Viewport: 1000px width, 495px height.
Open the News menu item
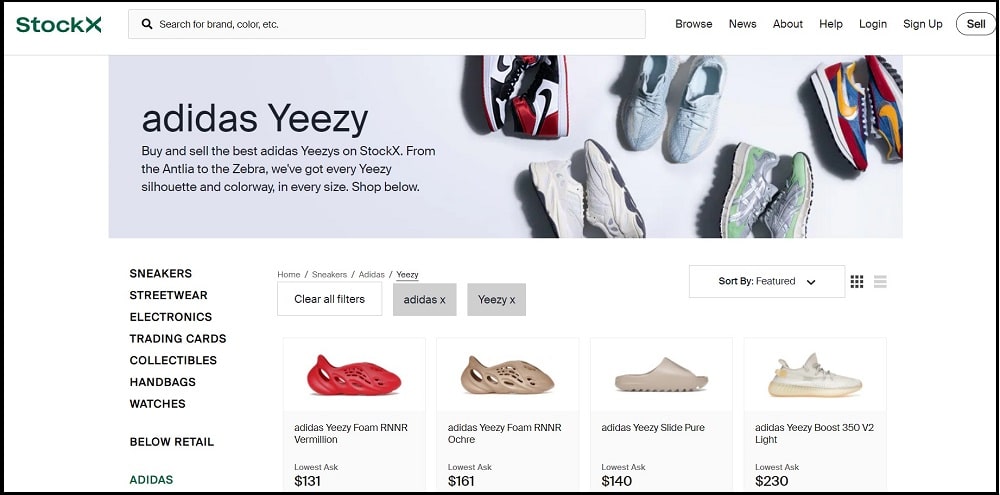[x=742, y=24]
